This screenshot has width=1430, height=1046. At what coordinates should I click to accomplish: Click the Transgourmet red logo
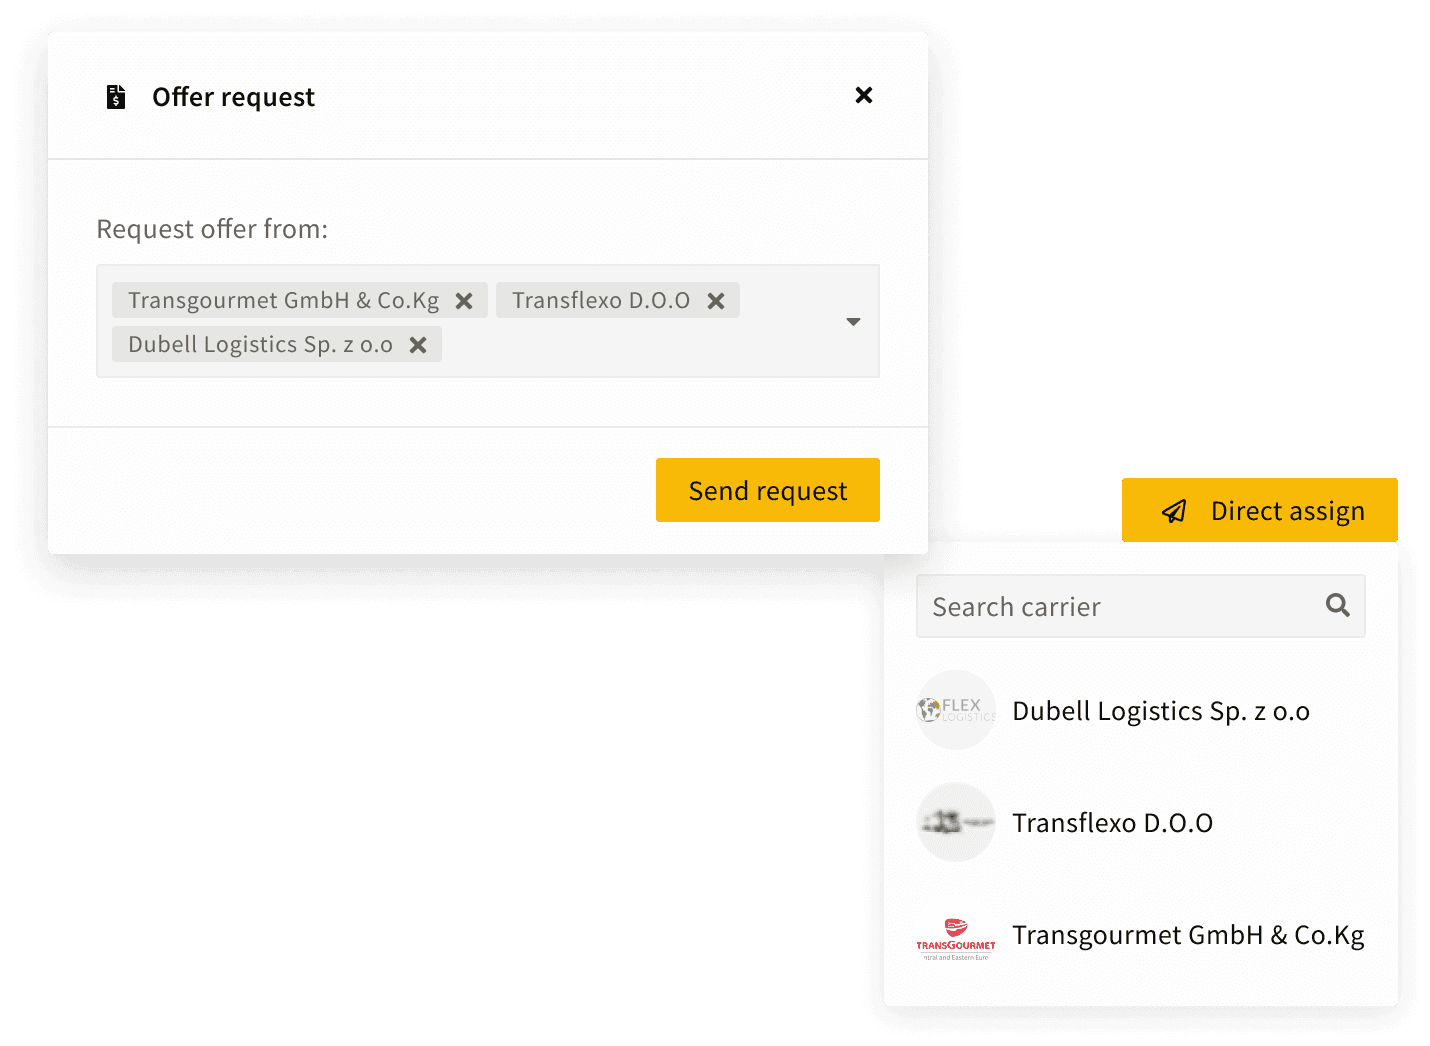pos(956,937)
